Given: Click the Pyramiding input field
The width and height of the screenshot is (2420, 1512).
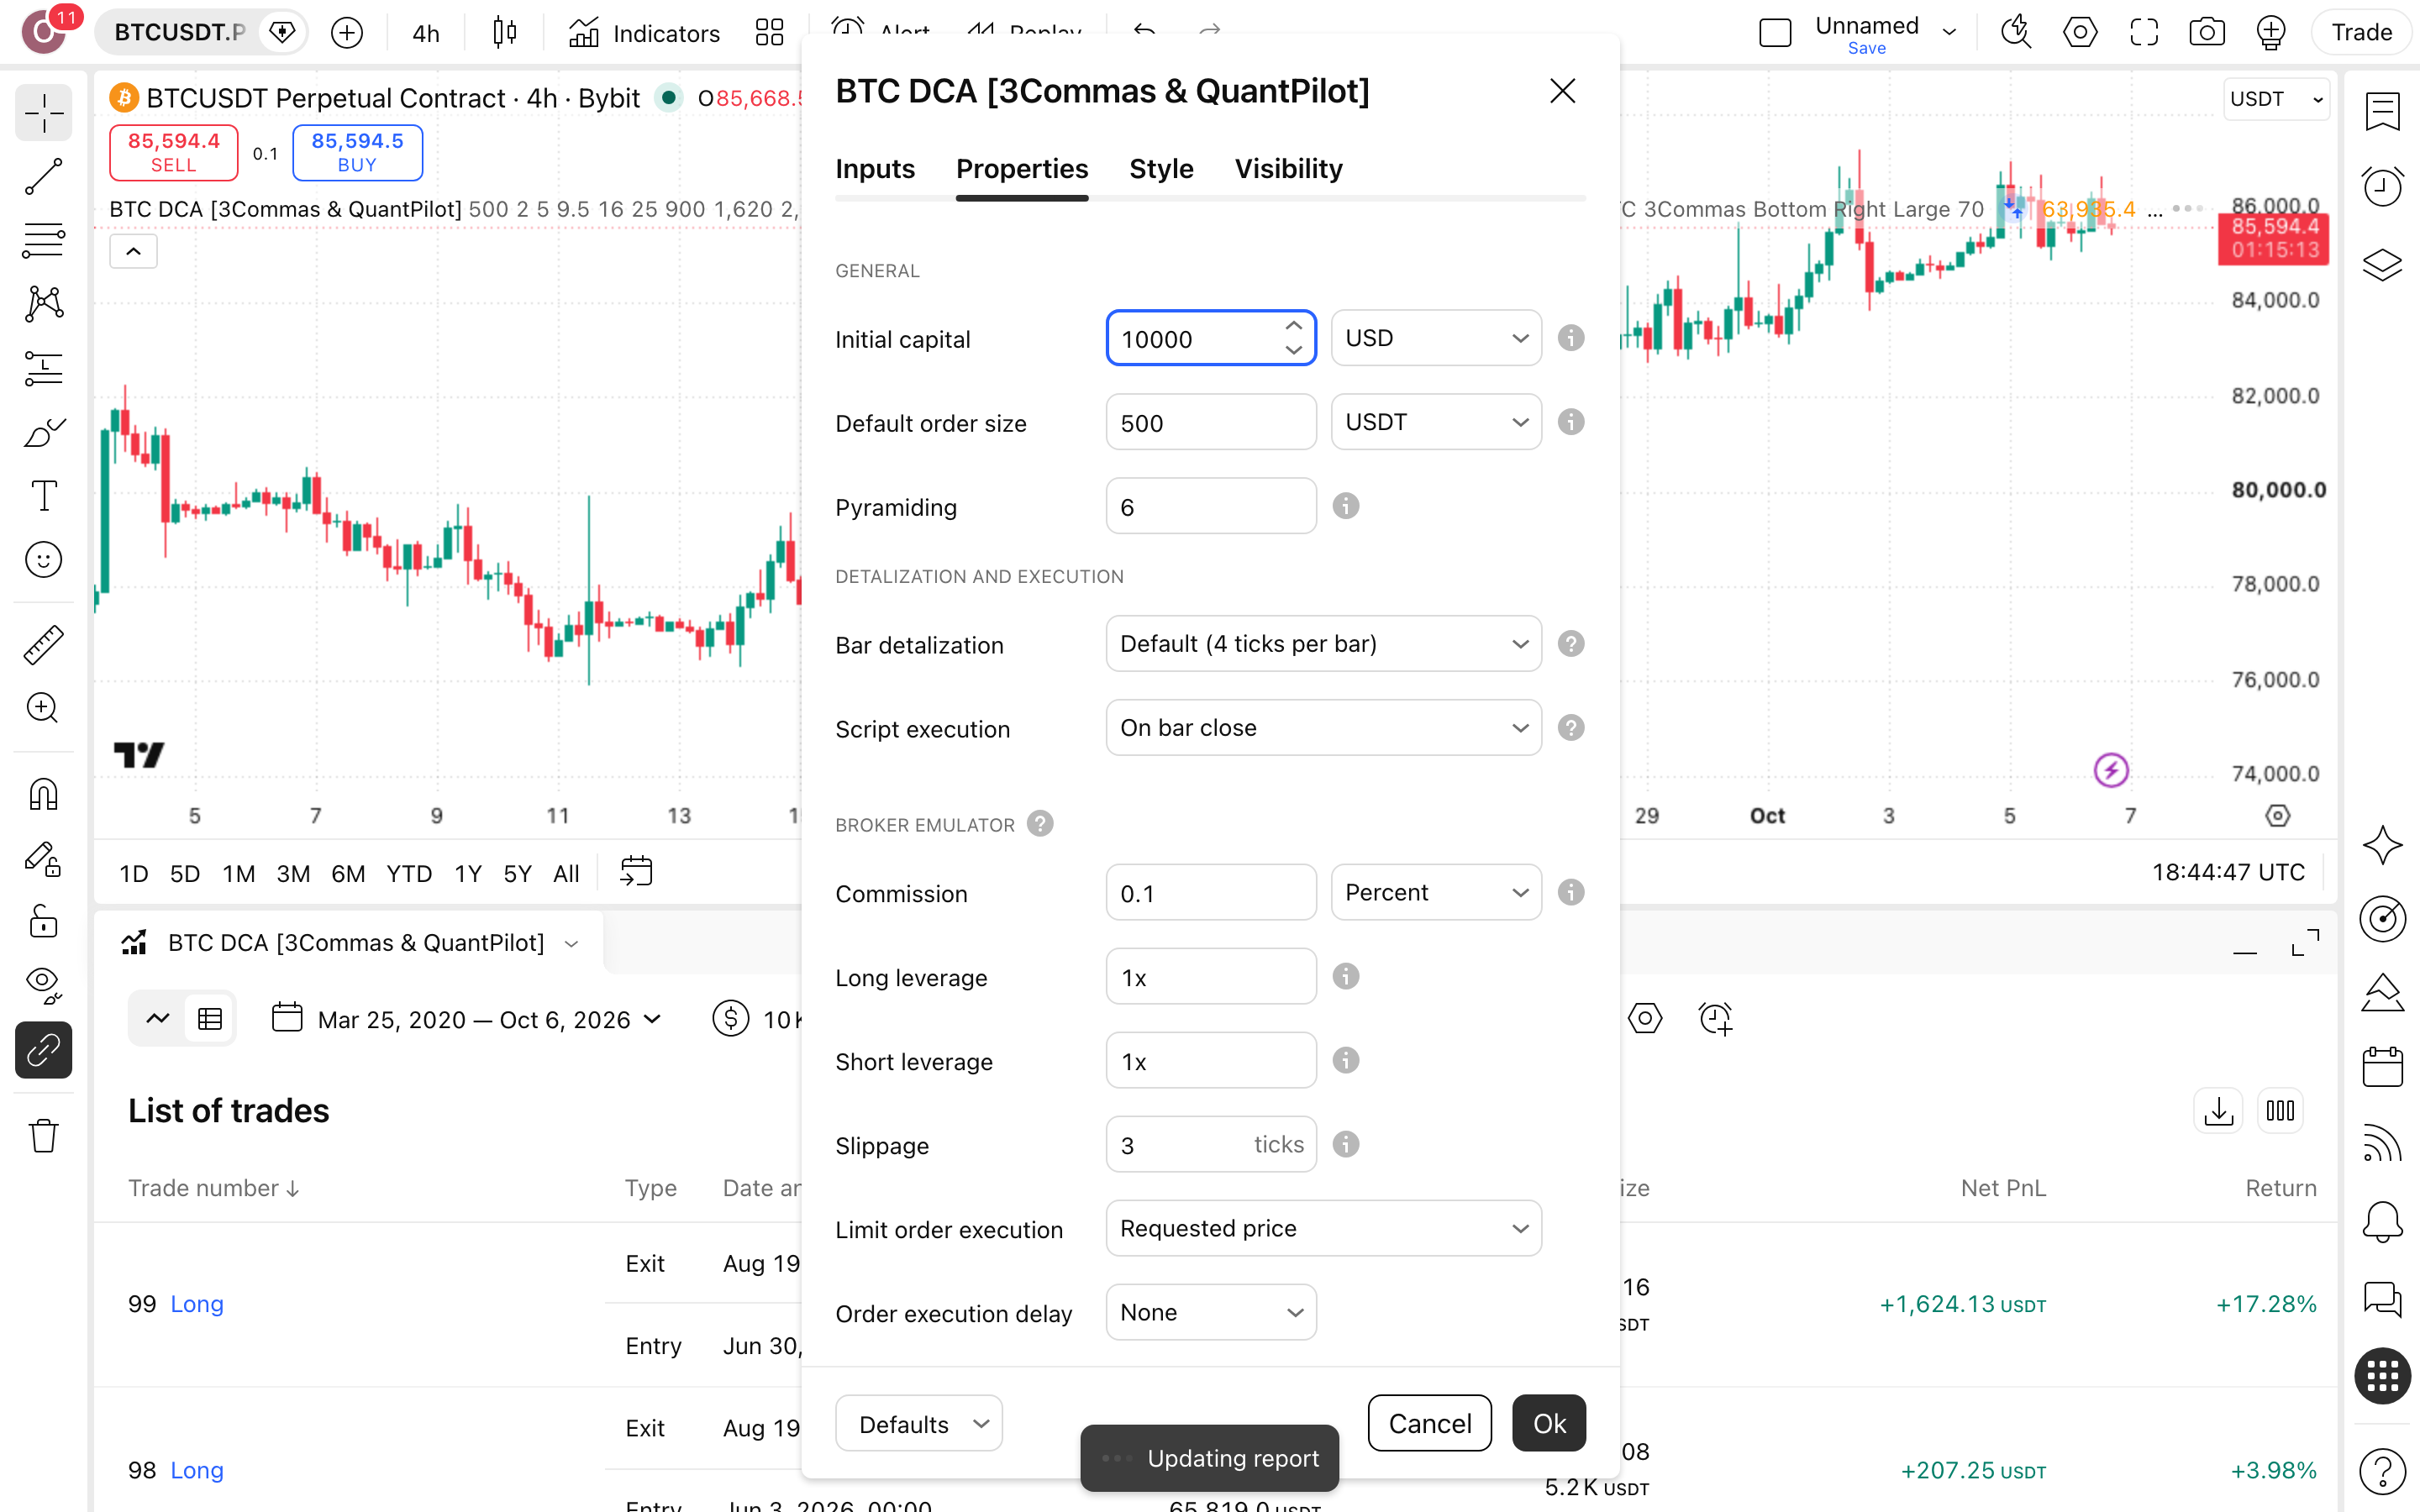Looking at the screenshot, I should 1211,506.
